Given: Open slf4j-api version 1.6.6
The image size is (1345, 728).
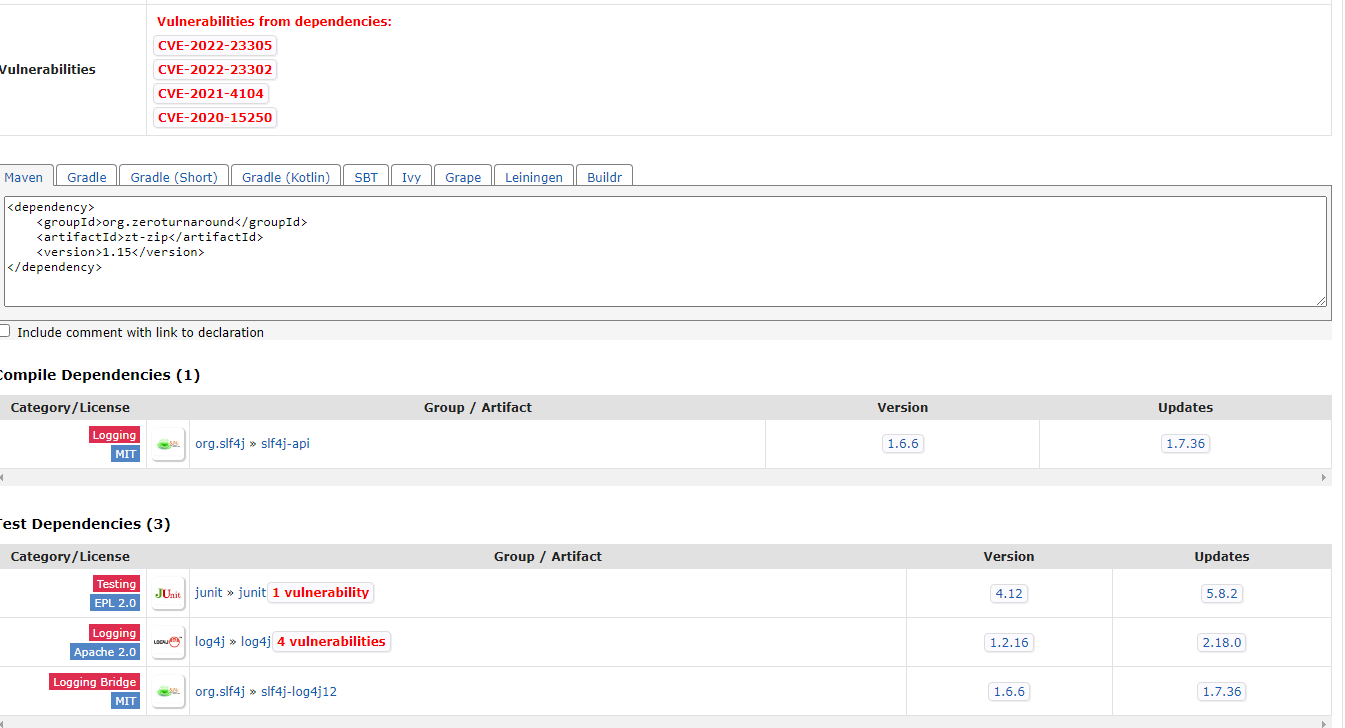Looking at the screenshot, I should (903, 444).
